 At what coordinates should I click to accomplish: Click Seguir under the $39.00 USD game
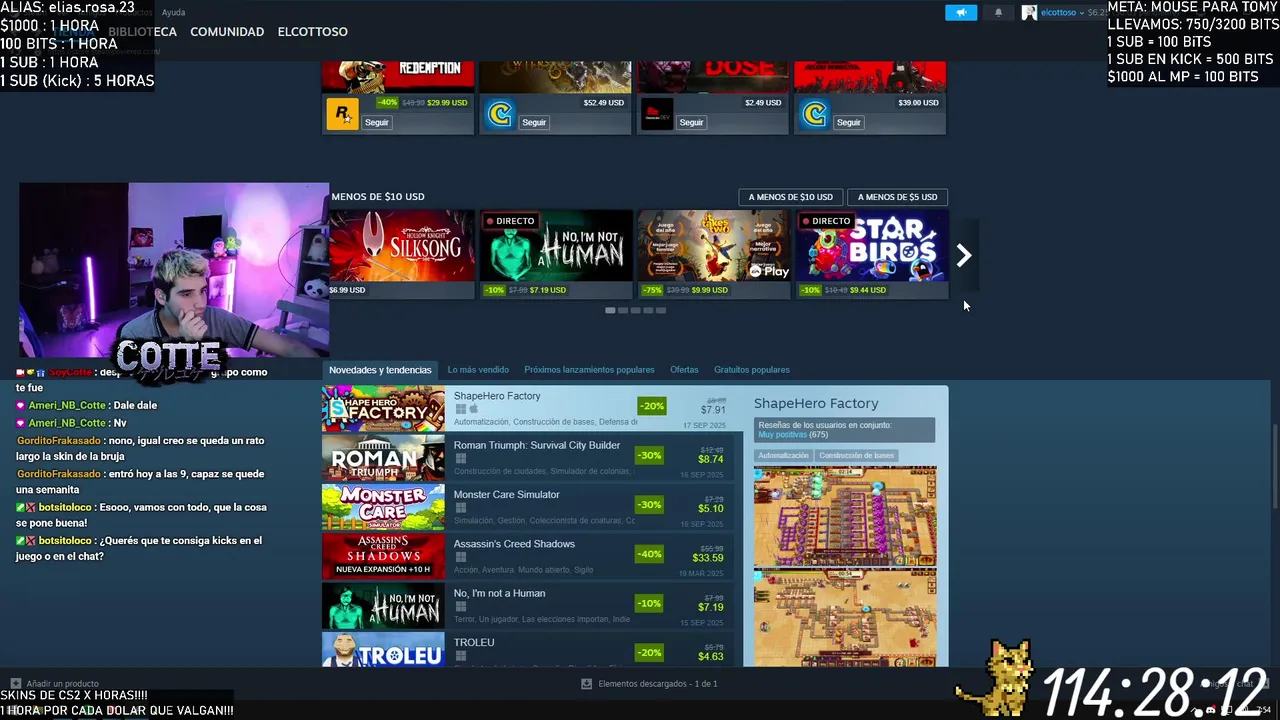click(x=848, y=122)
